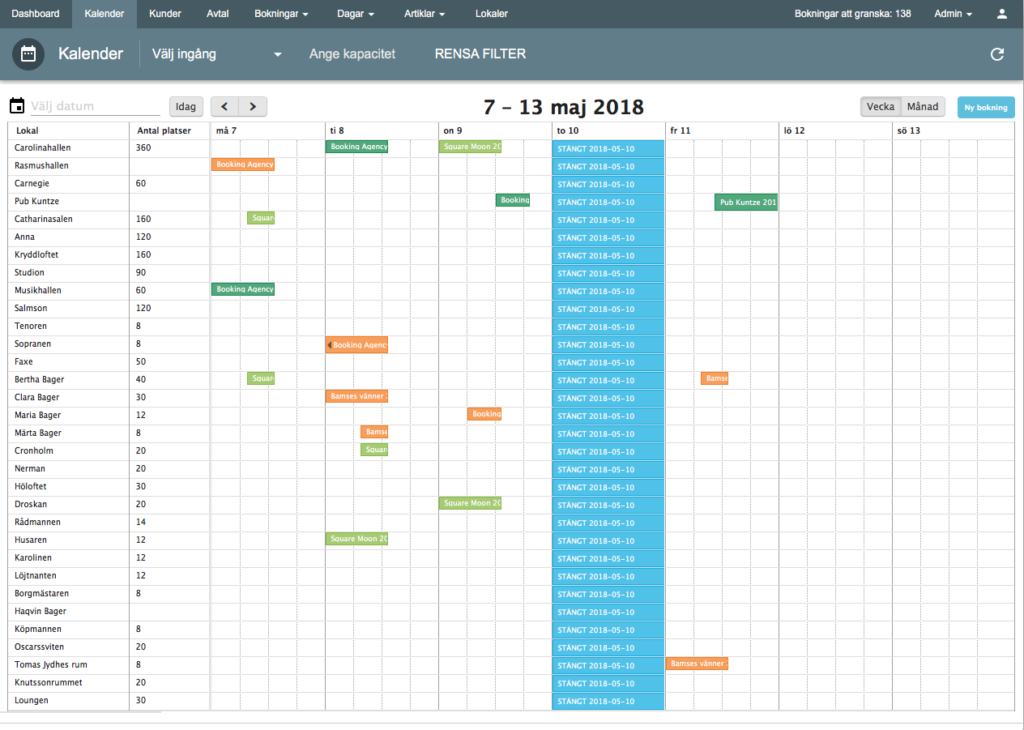The image size is (1024, 730).
Task: Click Carolinahallen's blue STÄNGT block on Thursday
Action: click(608, 148)
